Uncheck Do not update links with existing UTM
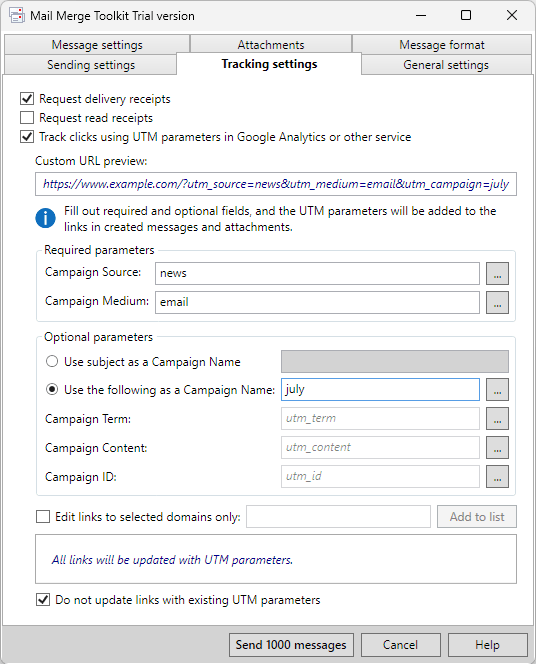536x664 pixels. (x=43, y=600)
